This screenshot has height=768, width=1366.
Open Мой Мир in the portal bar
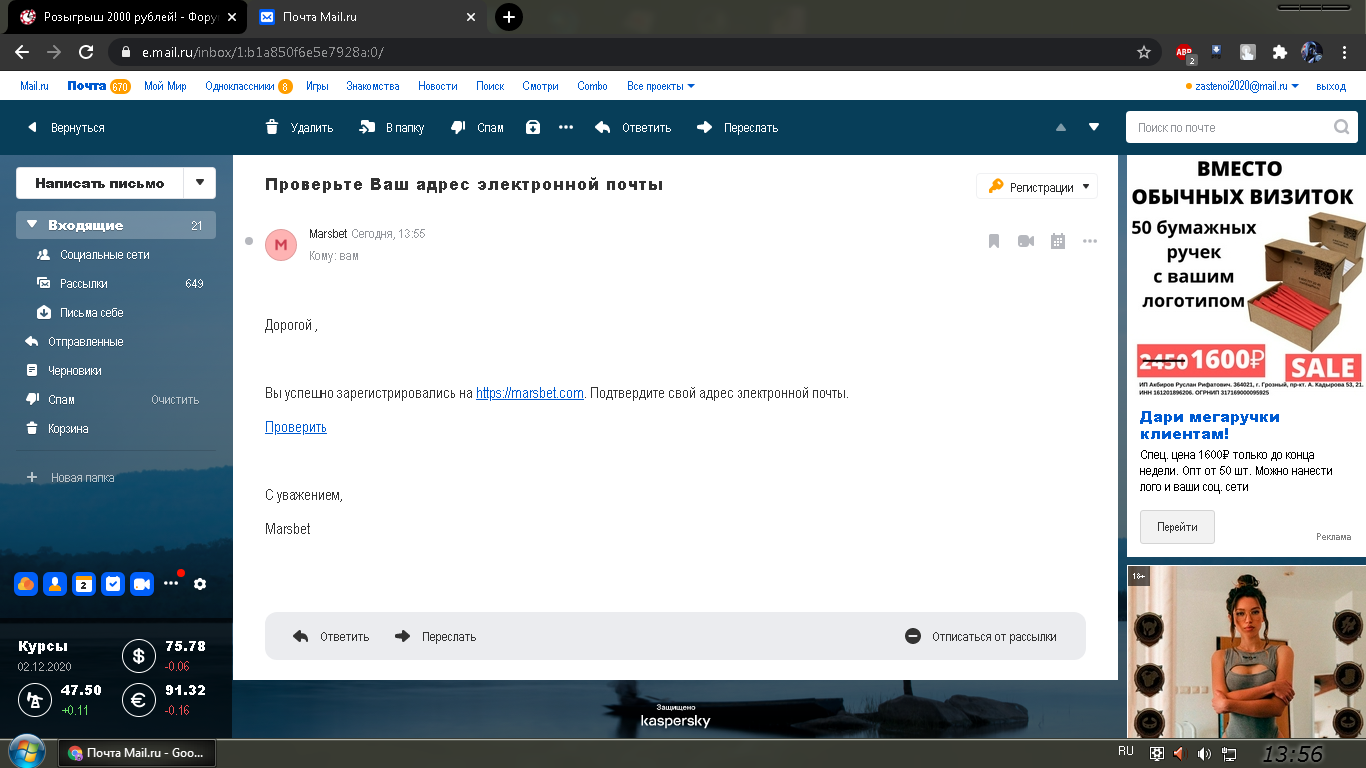coord(165,86)
